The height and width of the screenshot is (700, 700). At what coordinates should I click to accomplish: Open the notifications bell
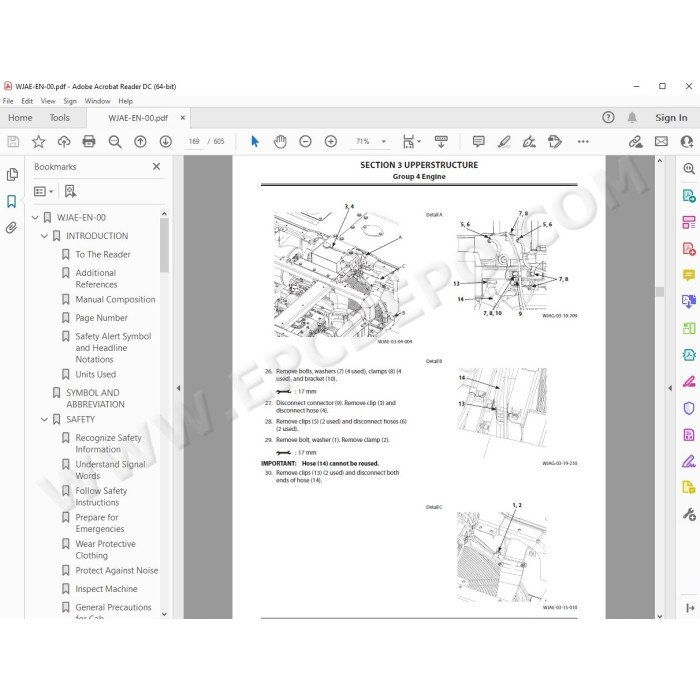tap(632, 117)
